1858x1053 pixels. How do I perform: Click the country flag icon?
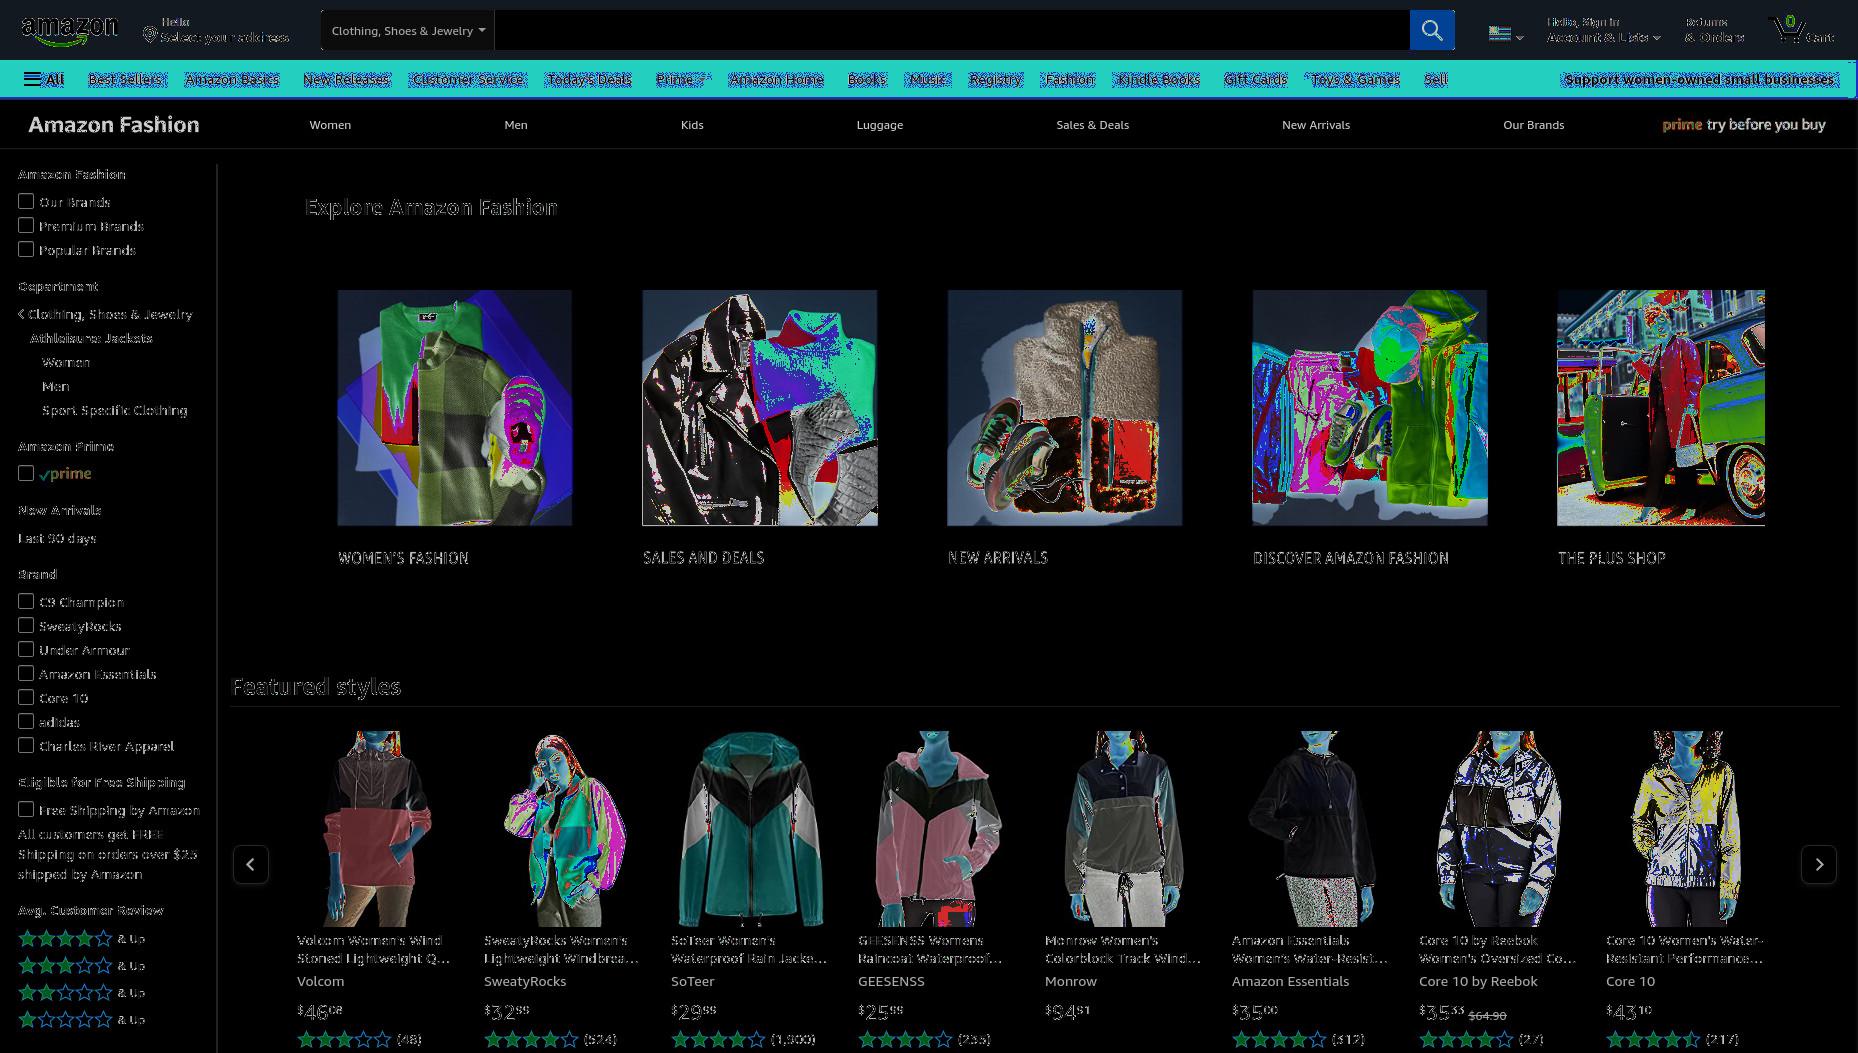pyautogui.click(x=1499, y=33)
